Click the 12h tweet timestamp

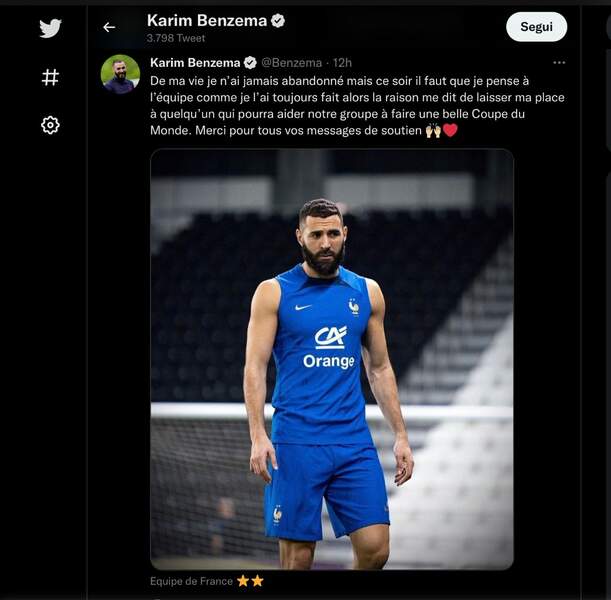(x=342, y=62)
